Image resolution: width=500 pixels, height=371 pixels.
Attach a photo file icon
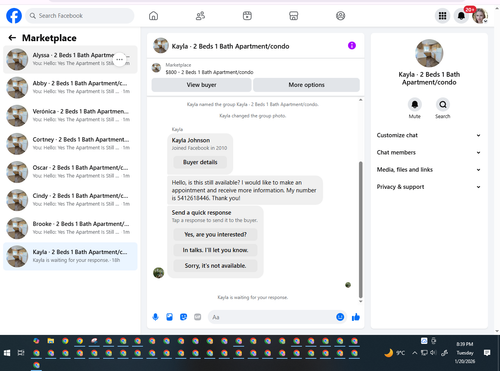coord(169,317)
